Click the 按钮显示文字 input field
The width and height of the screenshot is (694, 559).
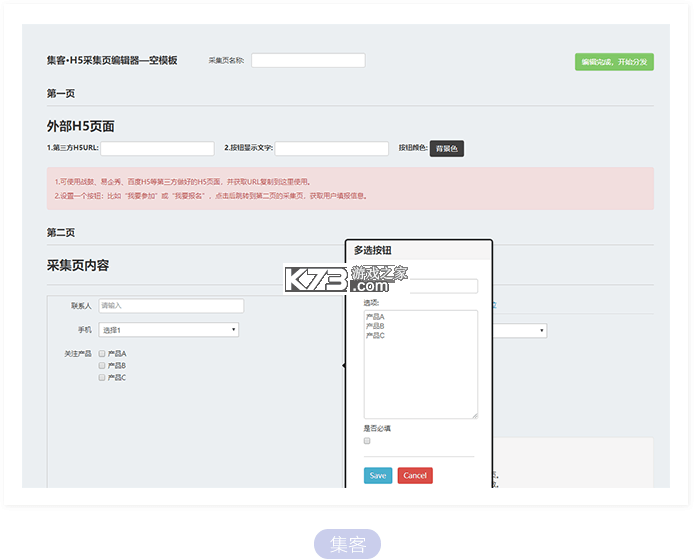coord(332,148)
